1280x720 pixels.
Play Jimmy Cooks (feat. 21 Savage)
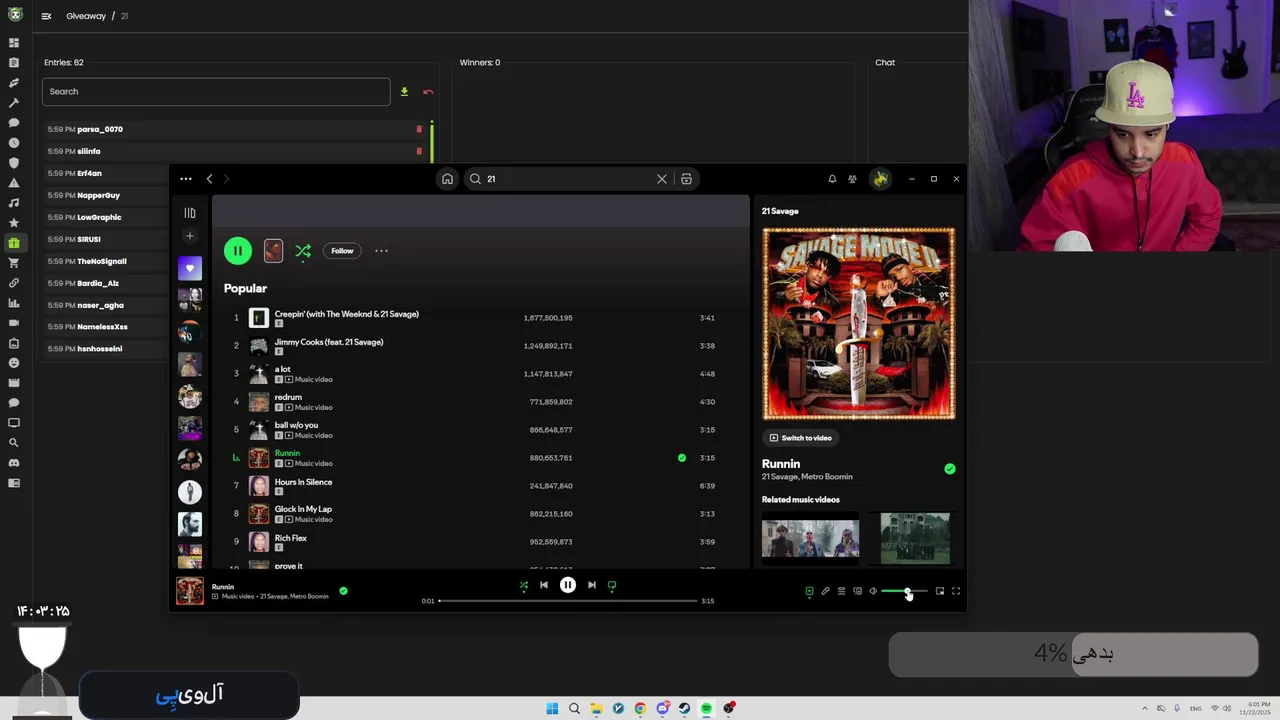click(480, 346)
